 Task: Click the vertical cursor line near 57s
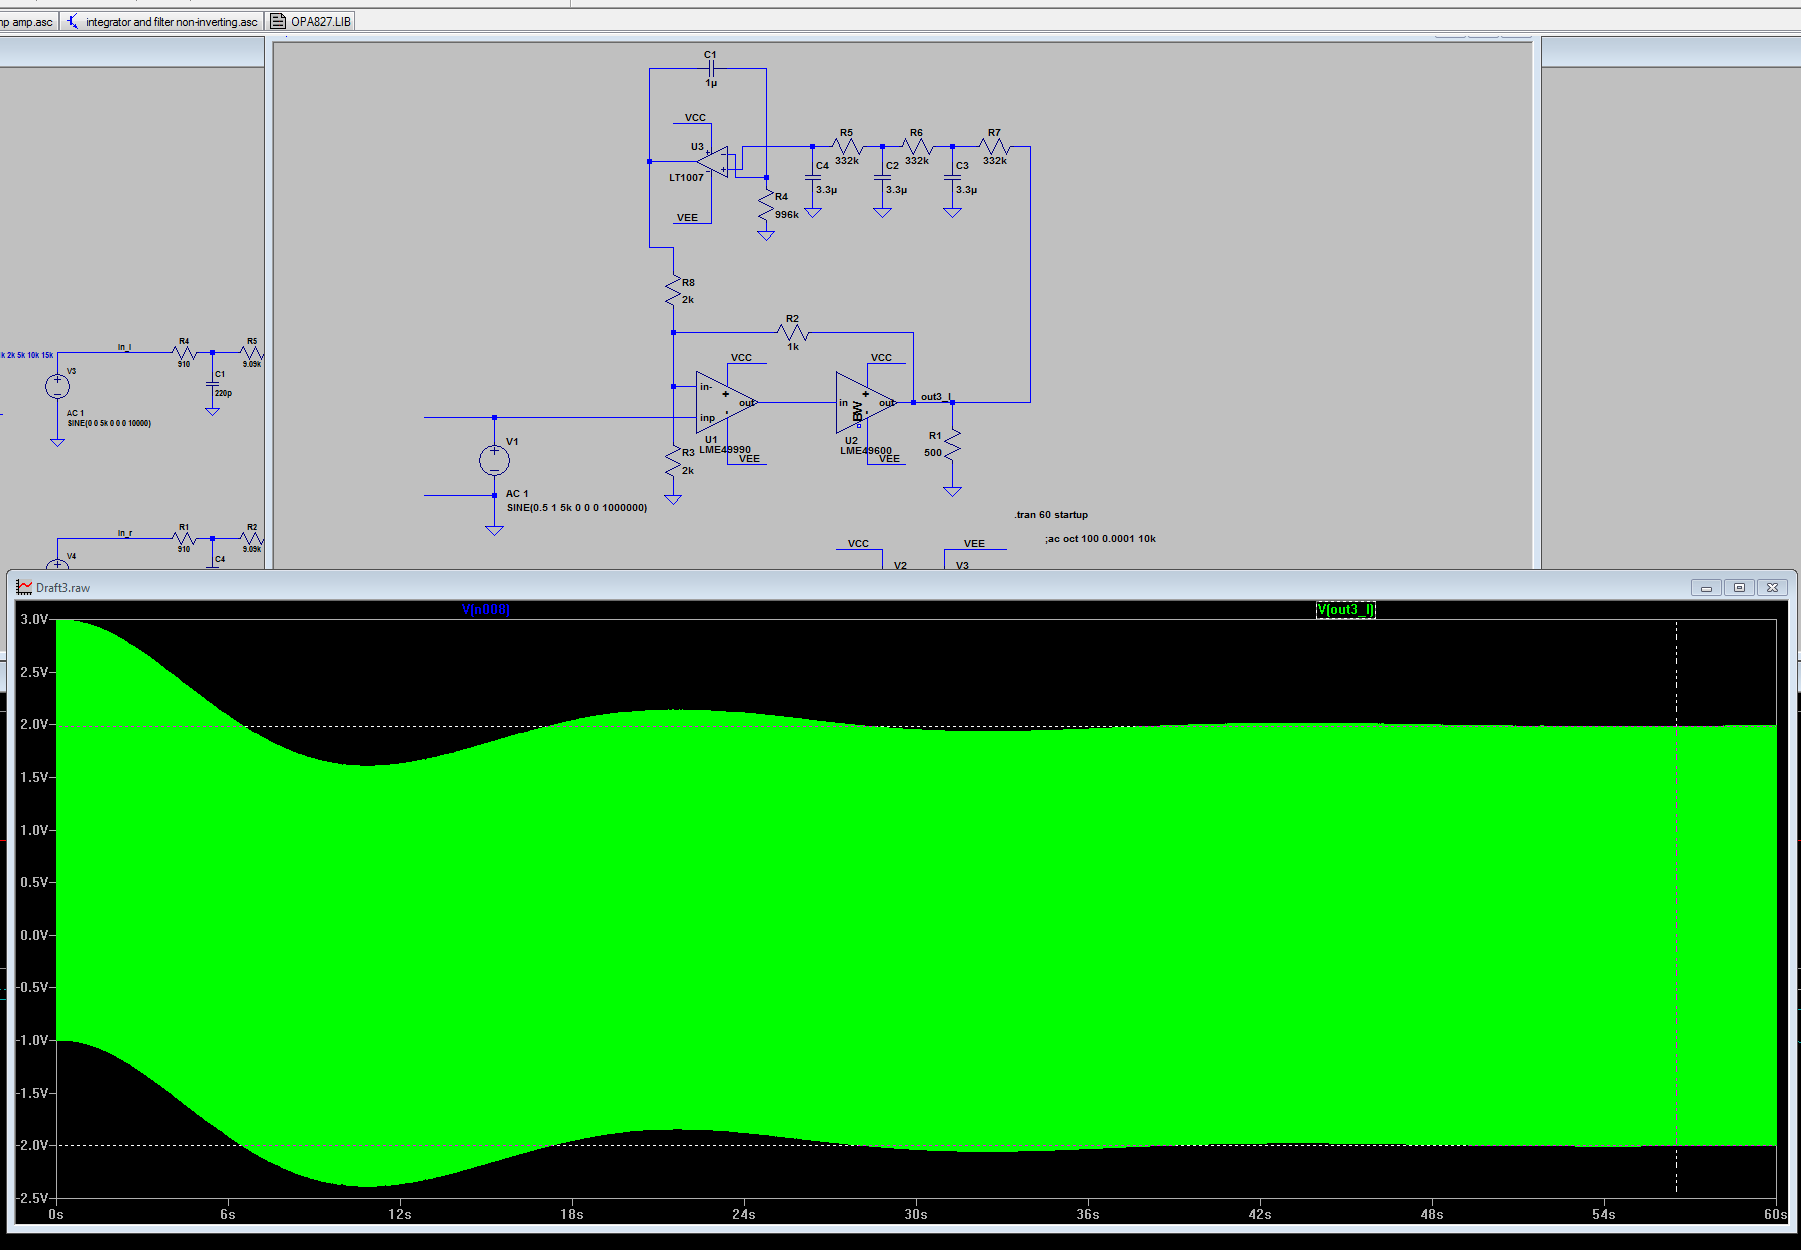tap(1677, 906)
